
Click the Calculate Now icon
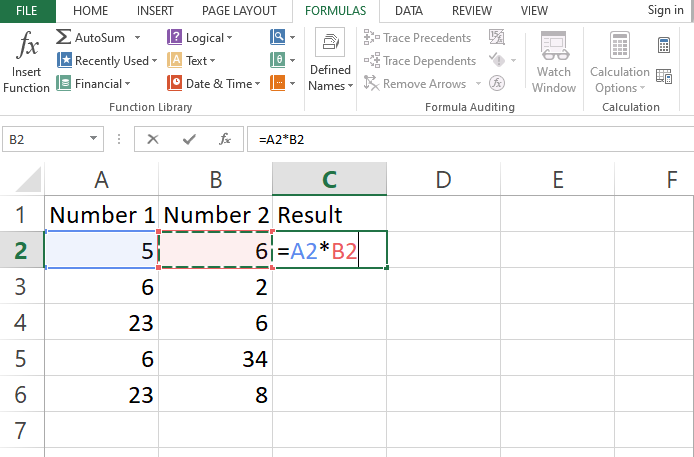click(664, 45)
